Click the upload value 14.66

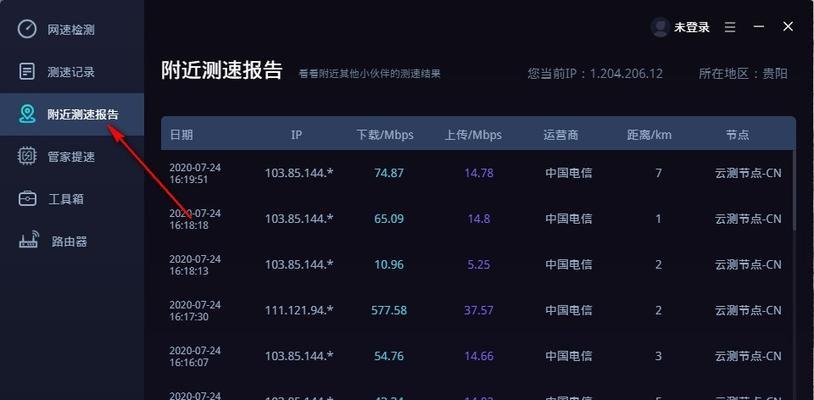click(479, 356)
